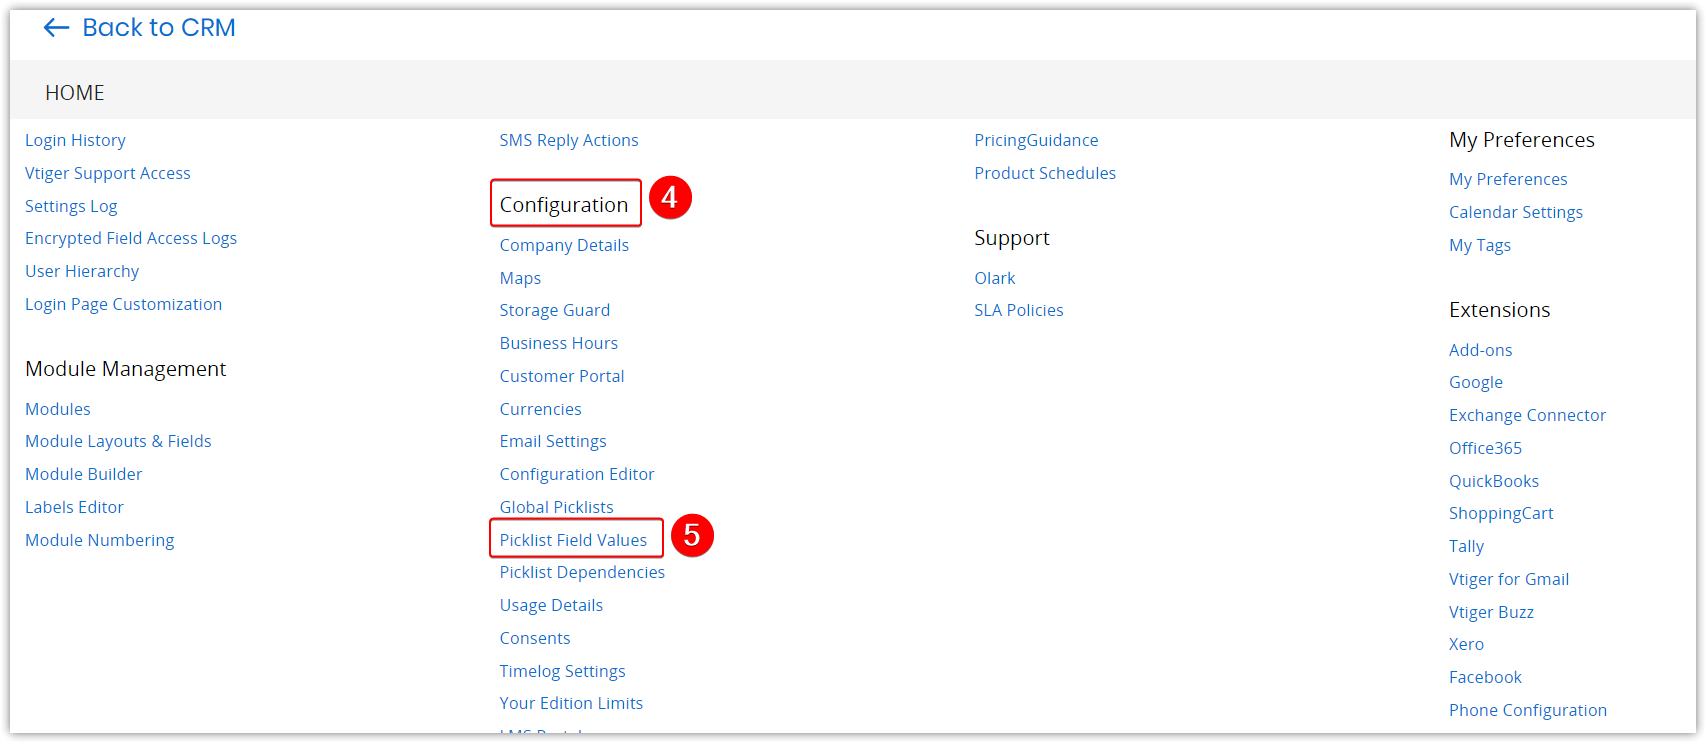Go to Global Picklists
This screenshot has width=1706, height=743.
(x=556, y=507)
